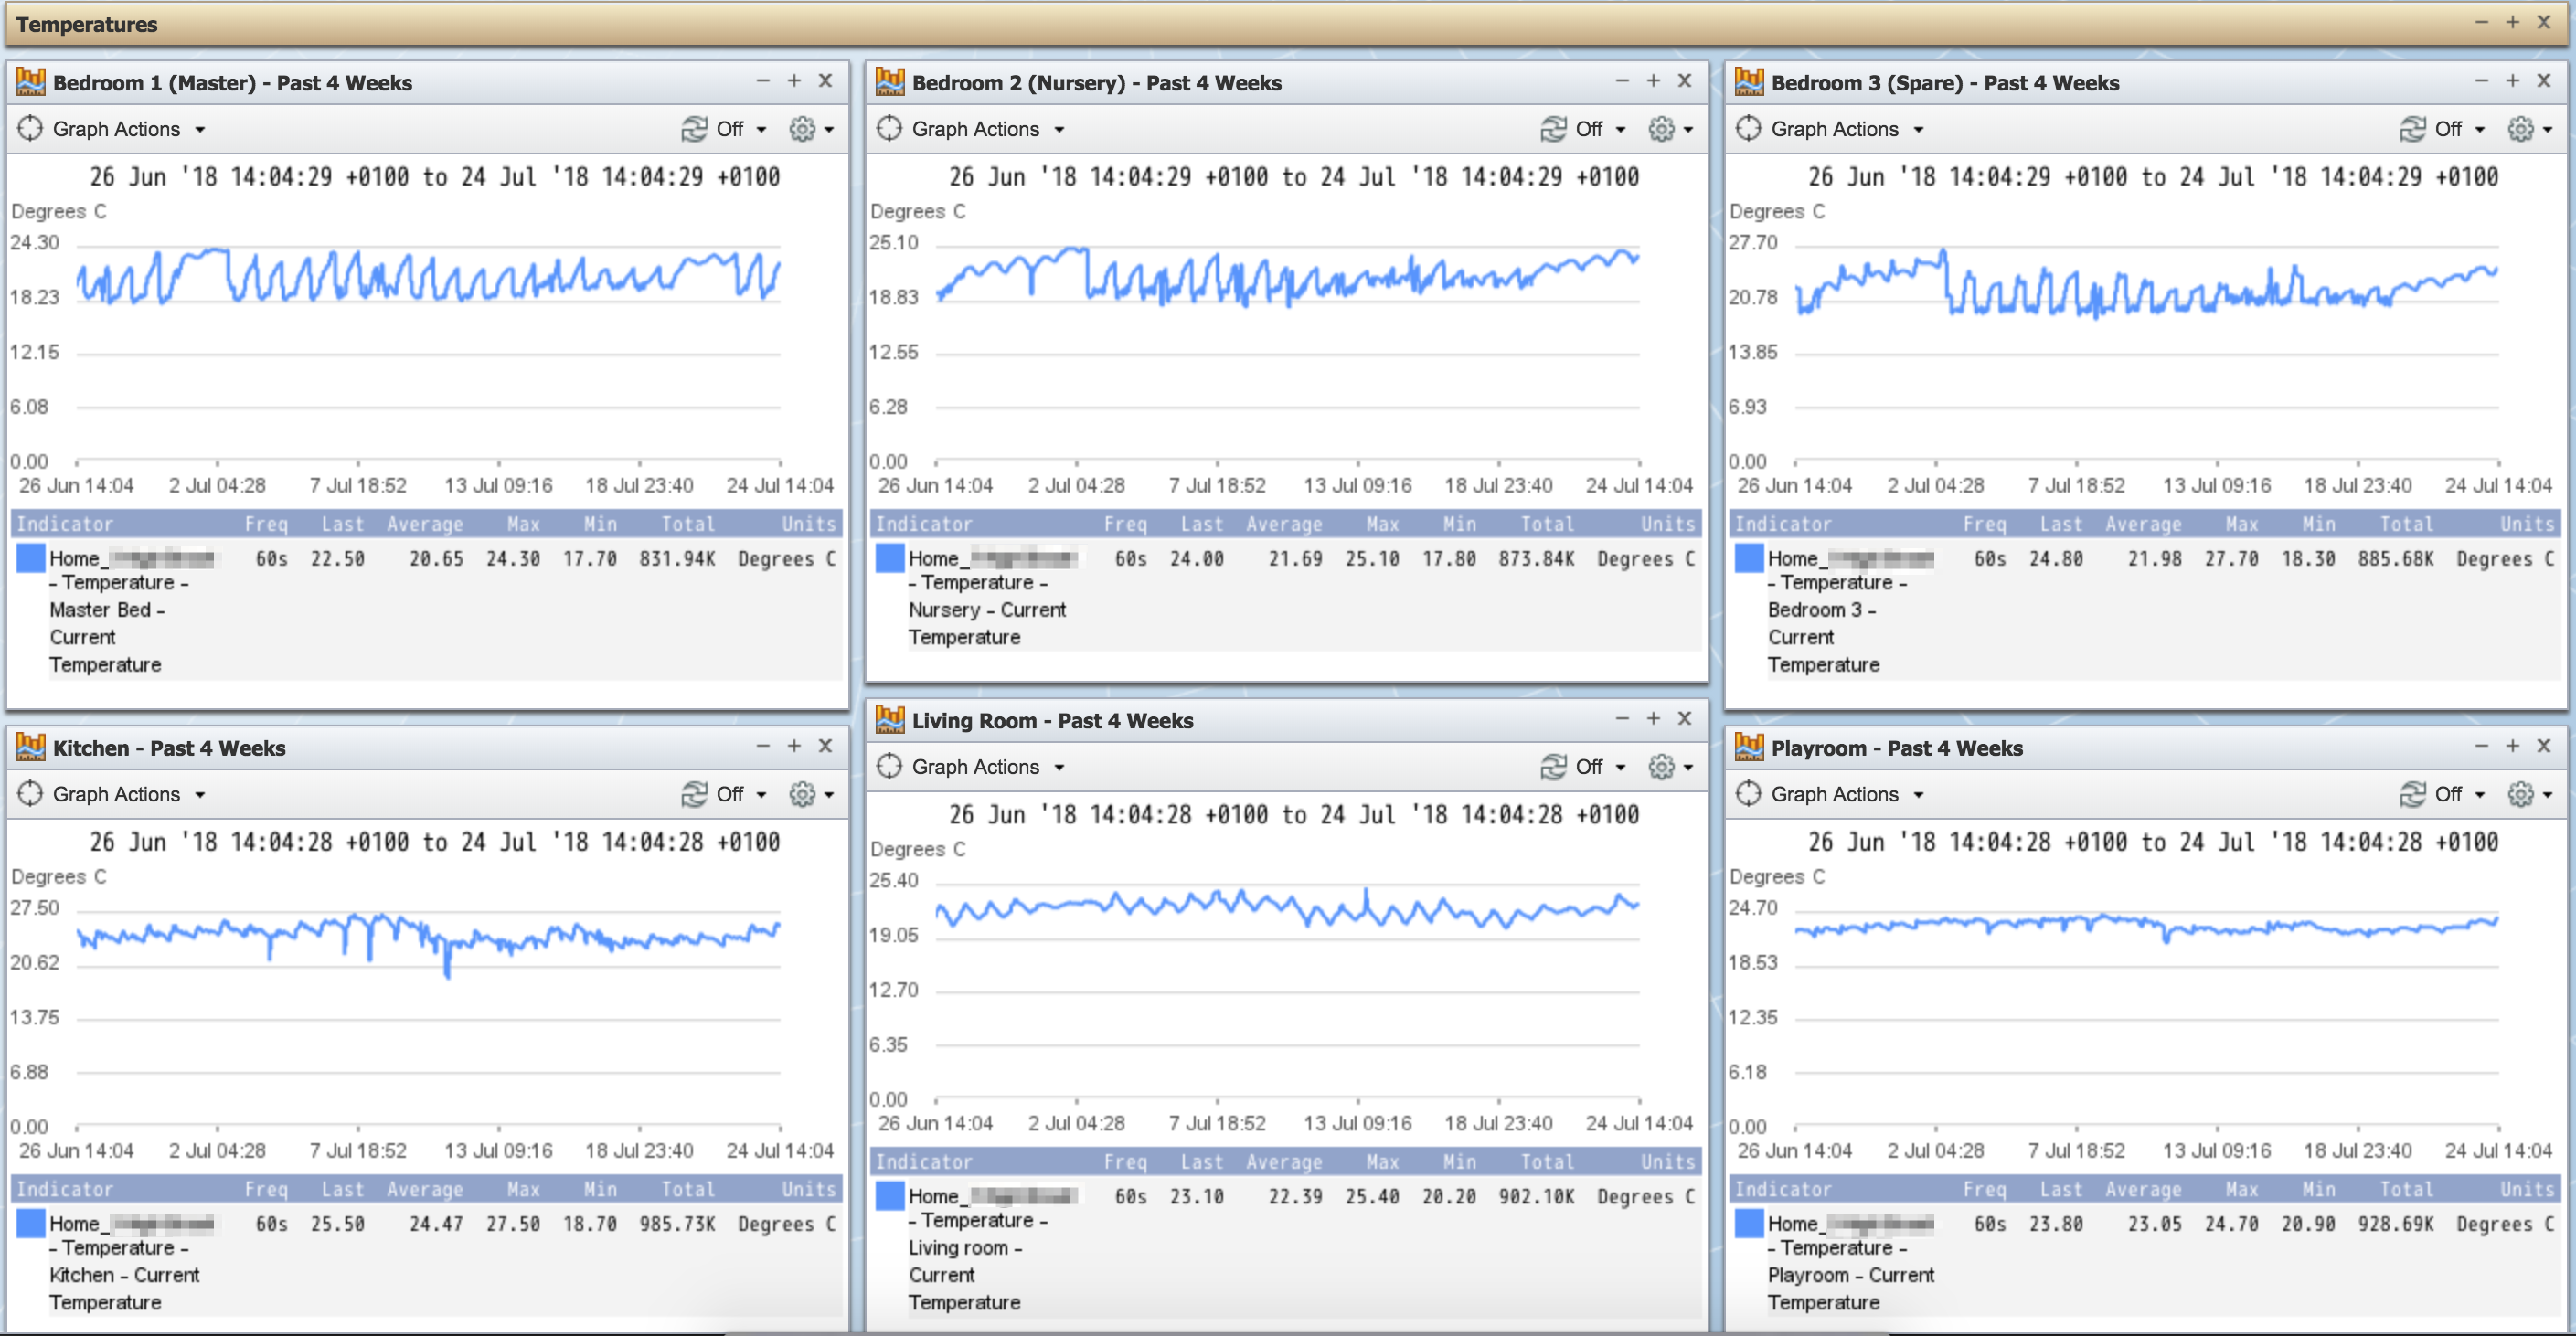The height and width of the screenshot is (1336, 2576).
Task: Open the Graph Actions menu in Living Room panel
Action: (x=987, y=767)
